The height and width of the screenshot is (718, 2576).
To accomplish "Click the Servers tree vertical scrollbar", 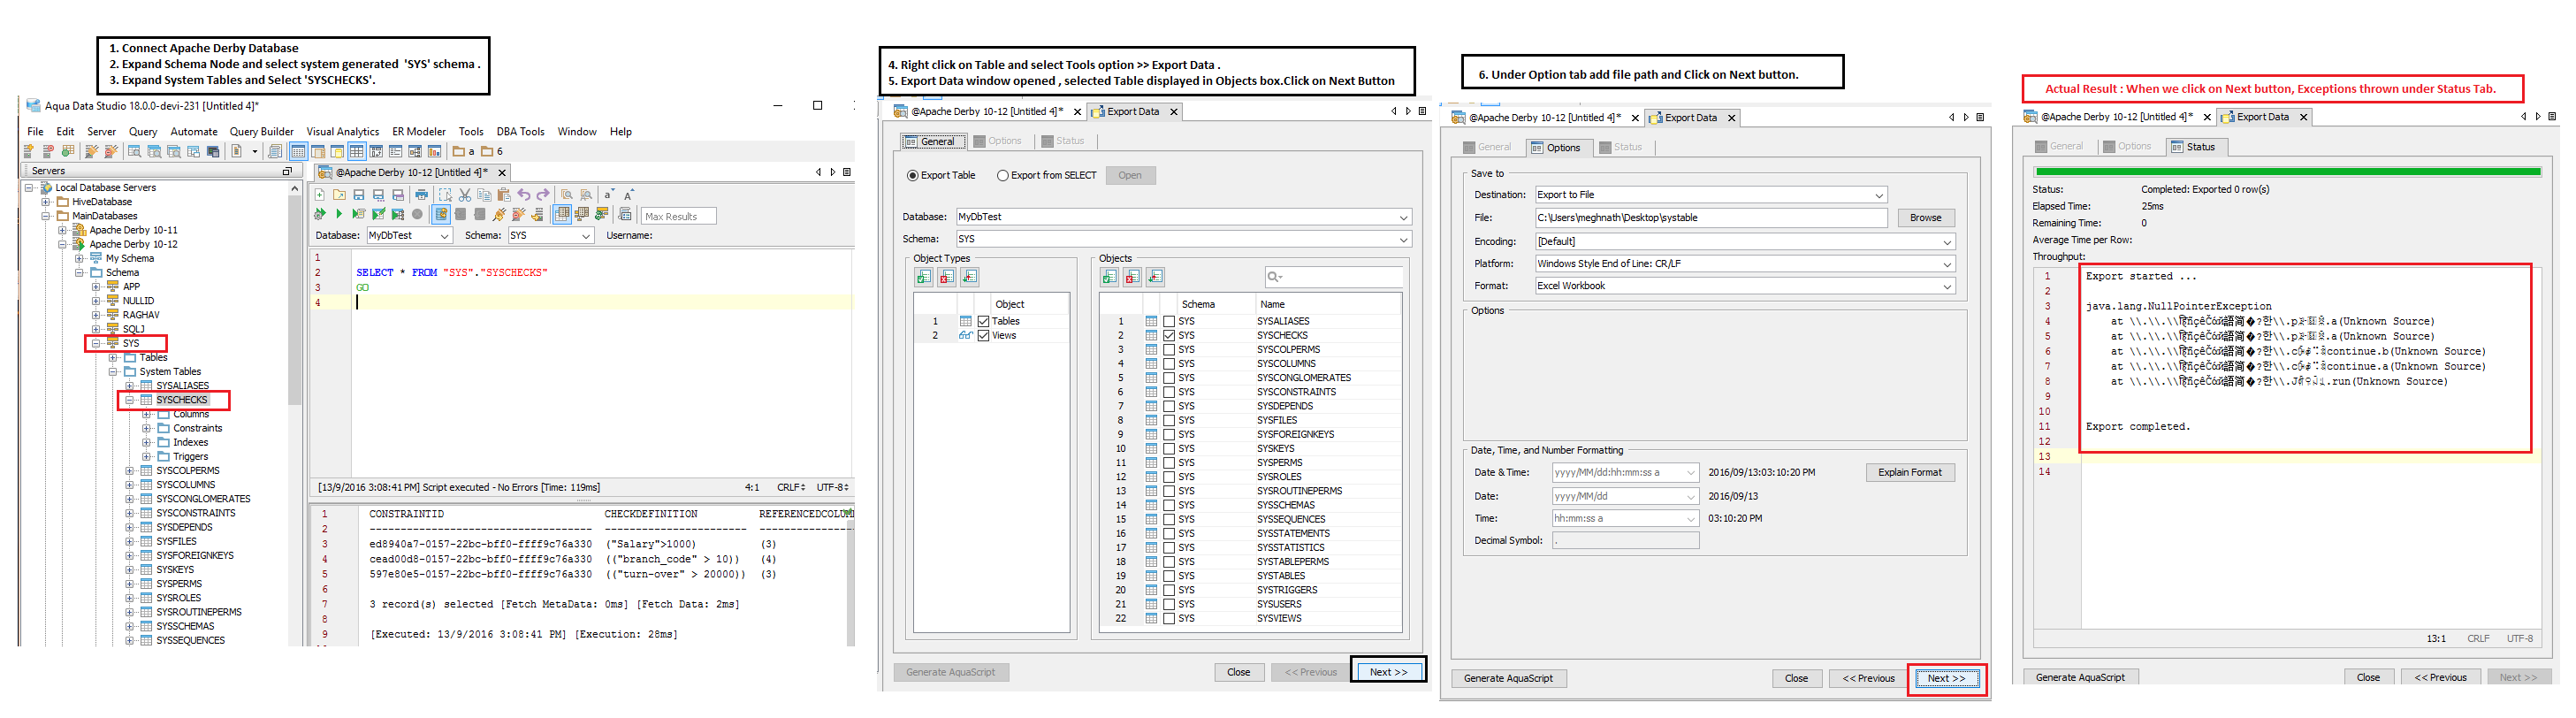I will coord(294,300).
